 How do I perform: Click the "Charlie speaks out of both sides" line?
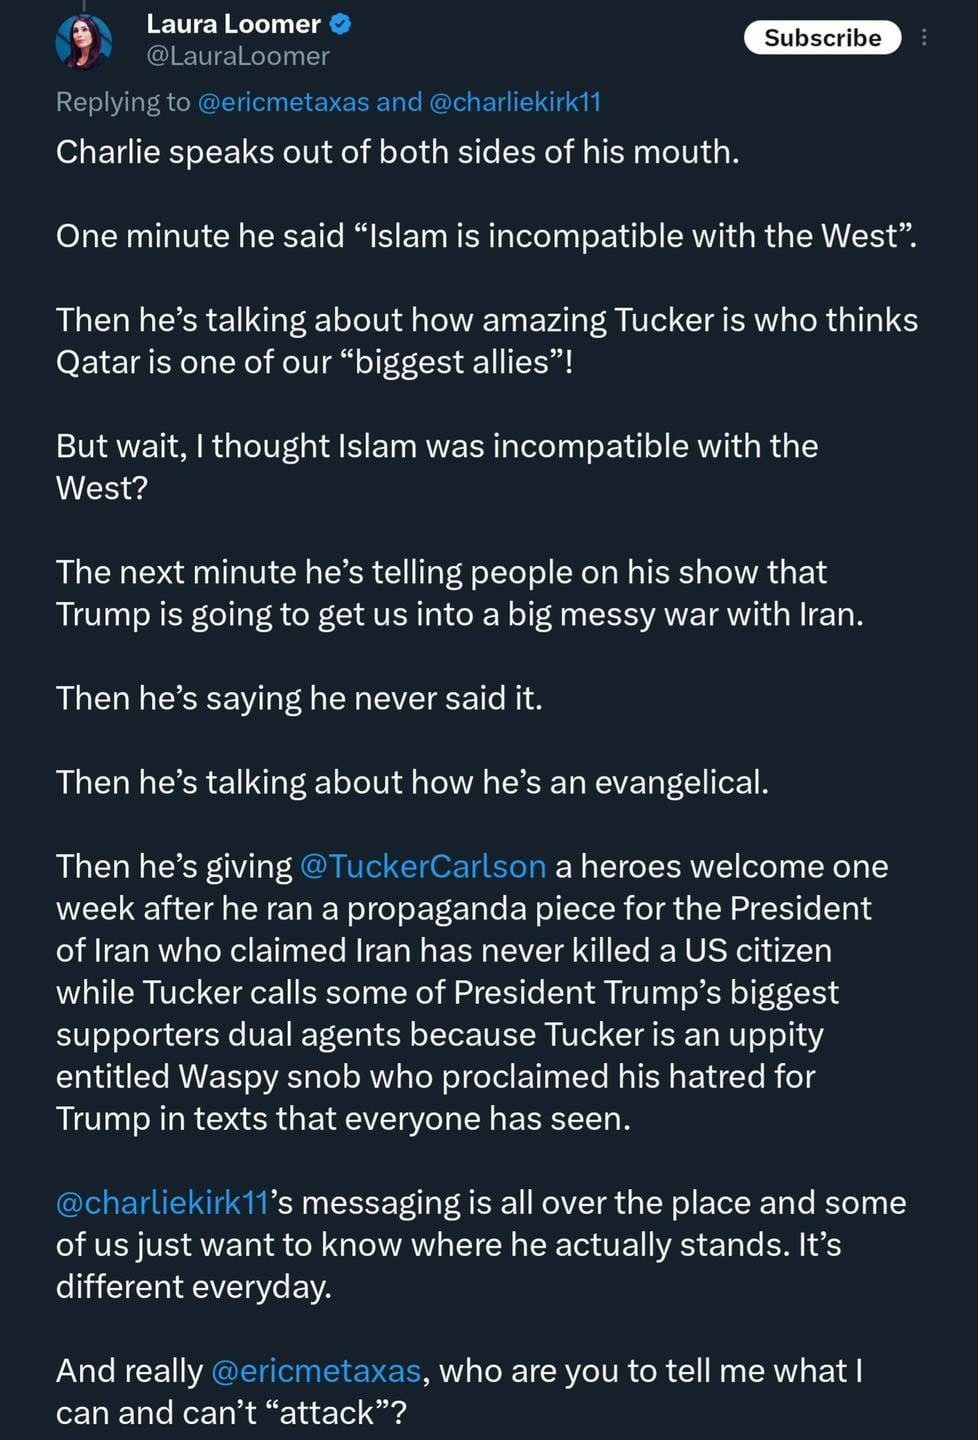(x=397, y=152)
